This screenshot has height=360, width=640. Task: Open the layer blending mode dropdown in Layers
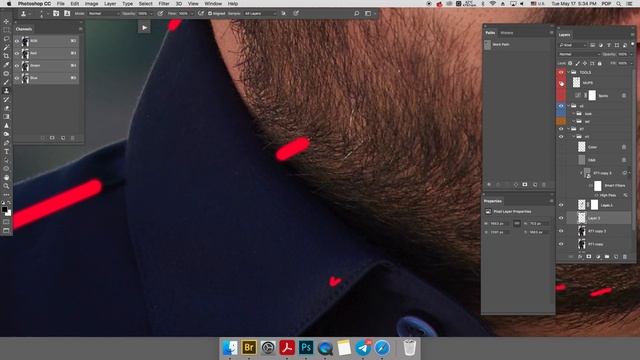tap(579, 54)
